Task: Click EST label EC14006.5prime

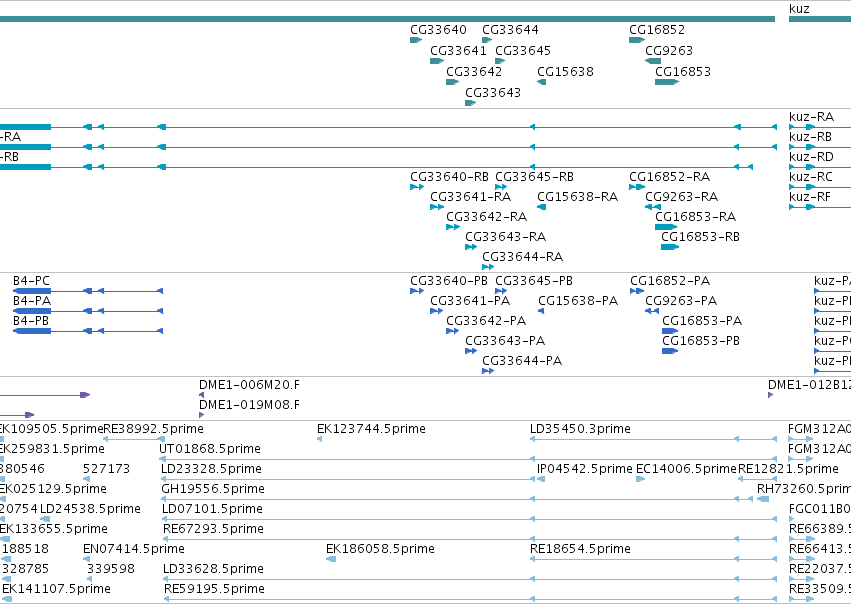Action: coord(686,469)
